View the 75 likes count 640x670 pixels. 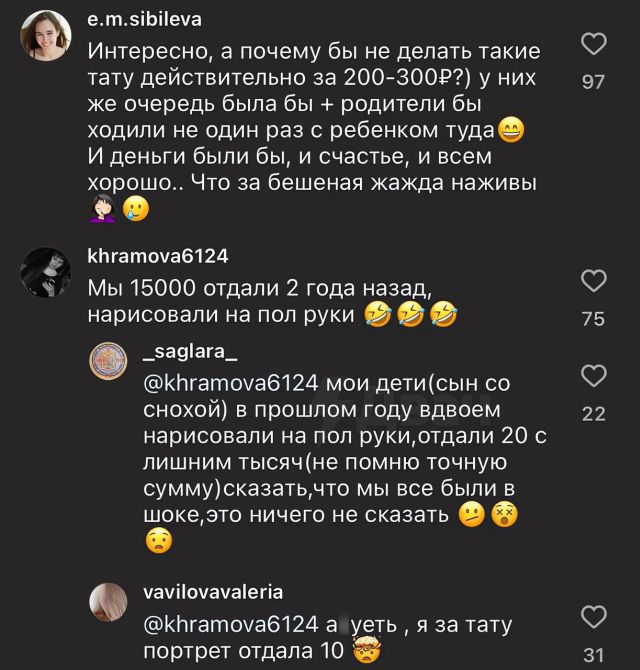tap(594, 319)
